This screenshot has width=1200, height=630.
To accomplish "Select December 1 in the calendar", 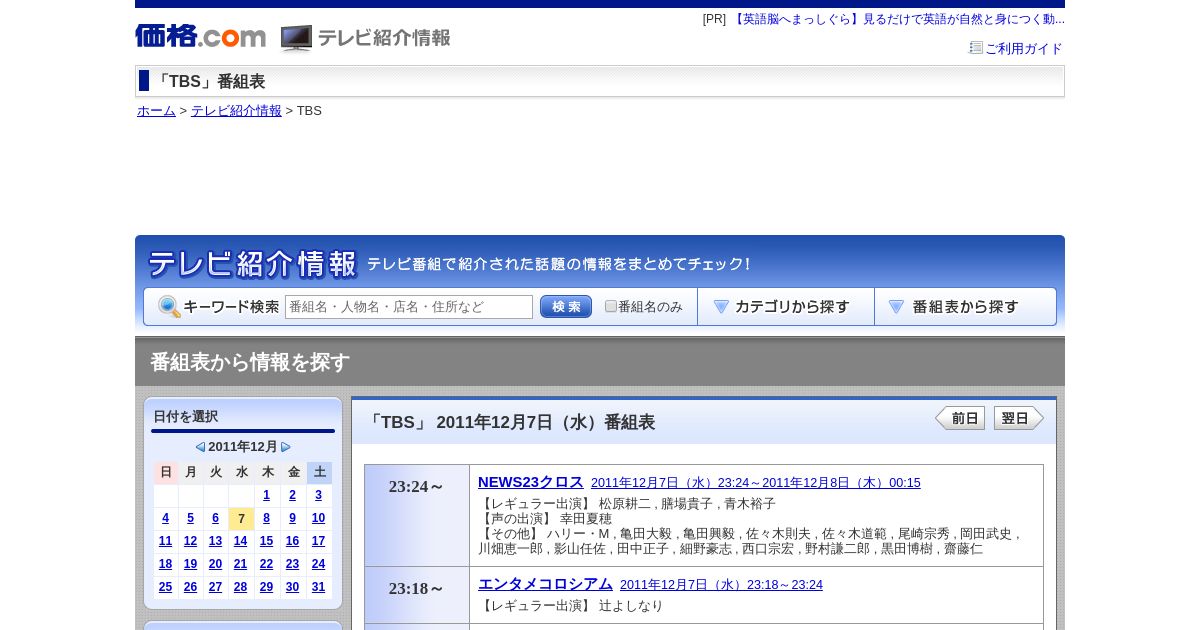I will click(266, 495).
